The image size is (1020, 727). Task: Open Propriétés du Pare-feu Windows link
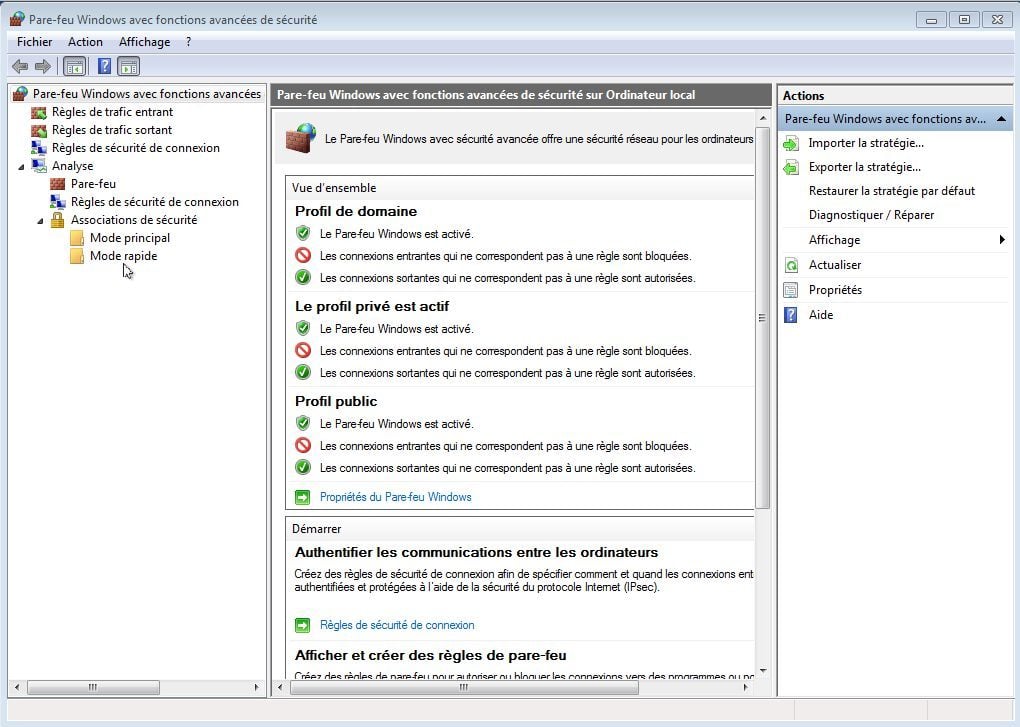(396, 497)
